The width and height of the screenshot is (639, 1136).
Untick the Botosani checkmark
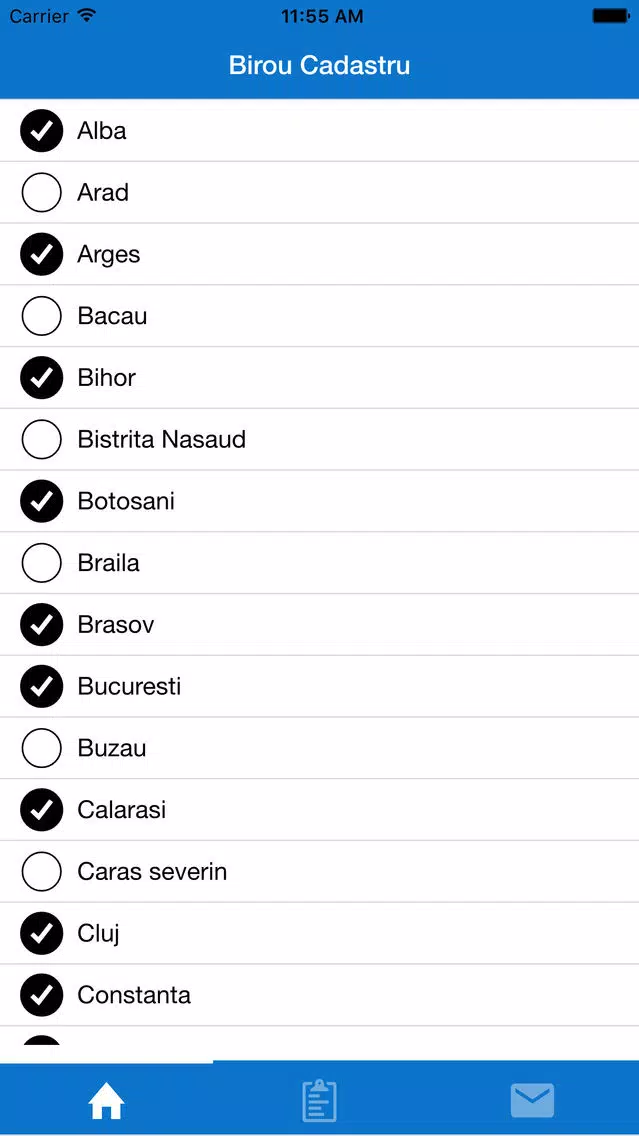point(41,501)
